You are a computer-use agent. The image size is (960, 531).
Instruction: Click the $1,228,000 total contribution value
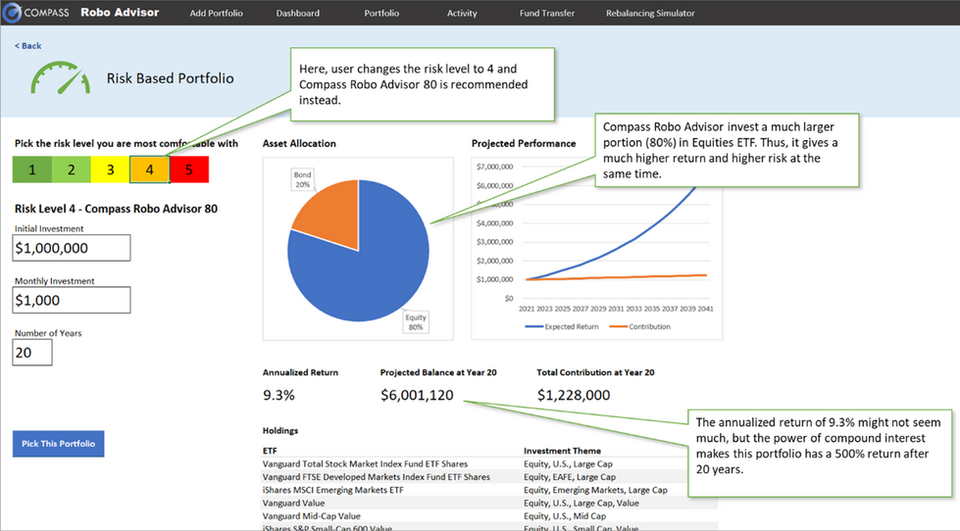point(574,395)
